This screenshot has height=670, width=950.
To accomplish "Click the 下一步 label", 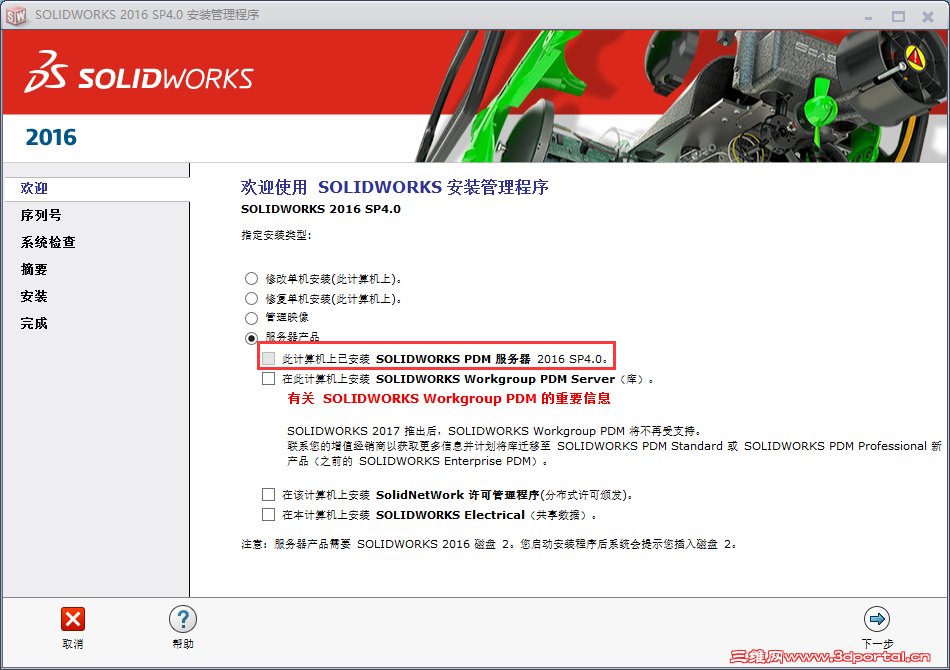I will pyautogui.click(x=877, y=644).
